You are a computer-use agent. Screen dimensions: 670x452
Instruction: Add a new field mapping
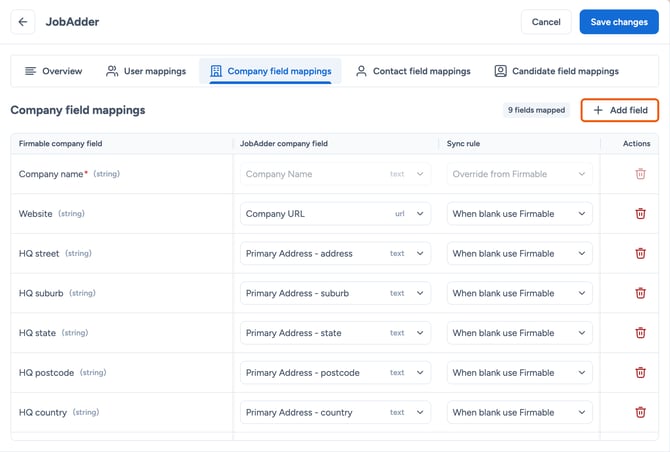[620, 110]
